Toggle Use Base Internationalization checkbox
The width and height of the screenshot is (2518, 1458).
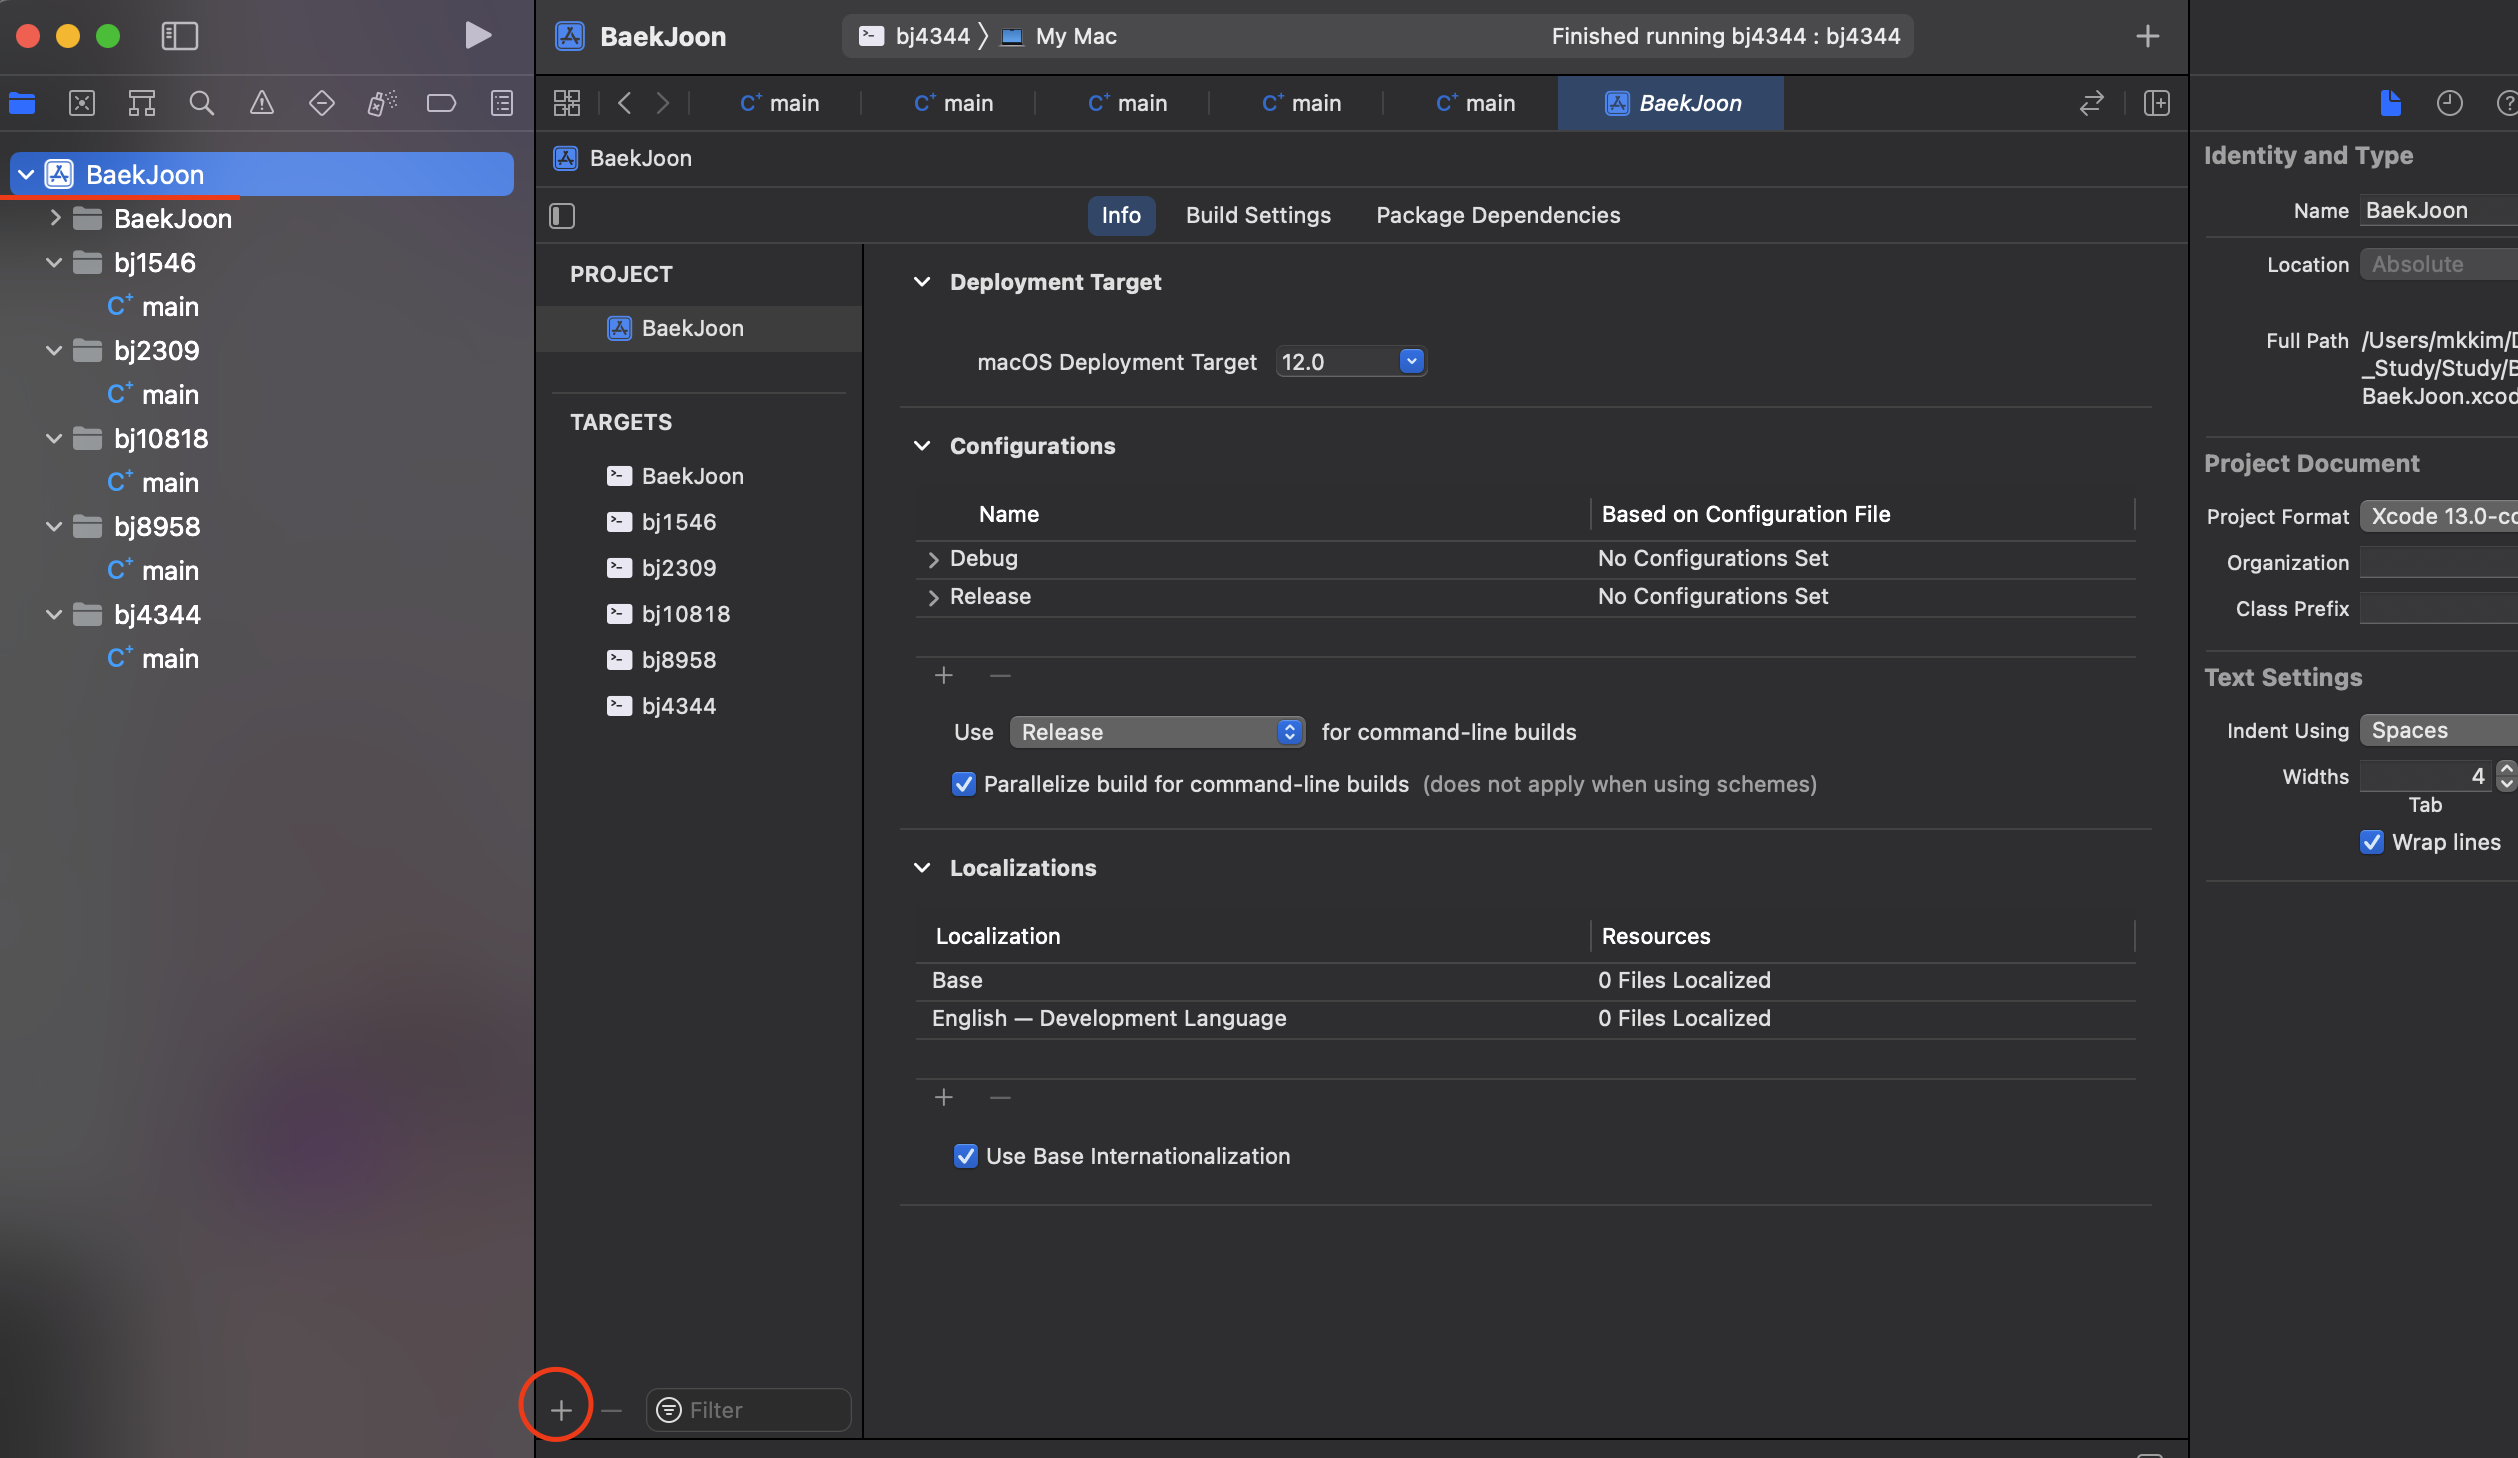[x=965, y=1156]
